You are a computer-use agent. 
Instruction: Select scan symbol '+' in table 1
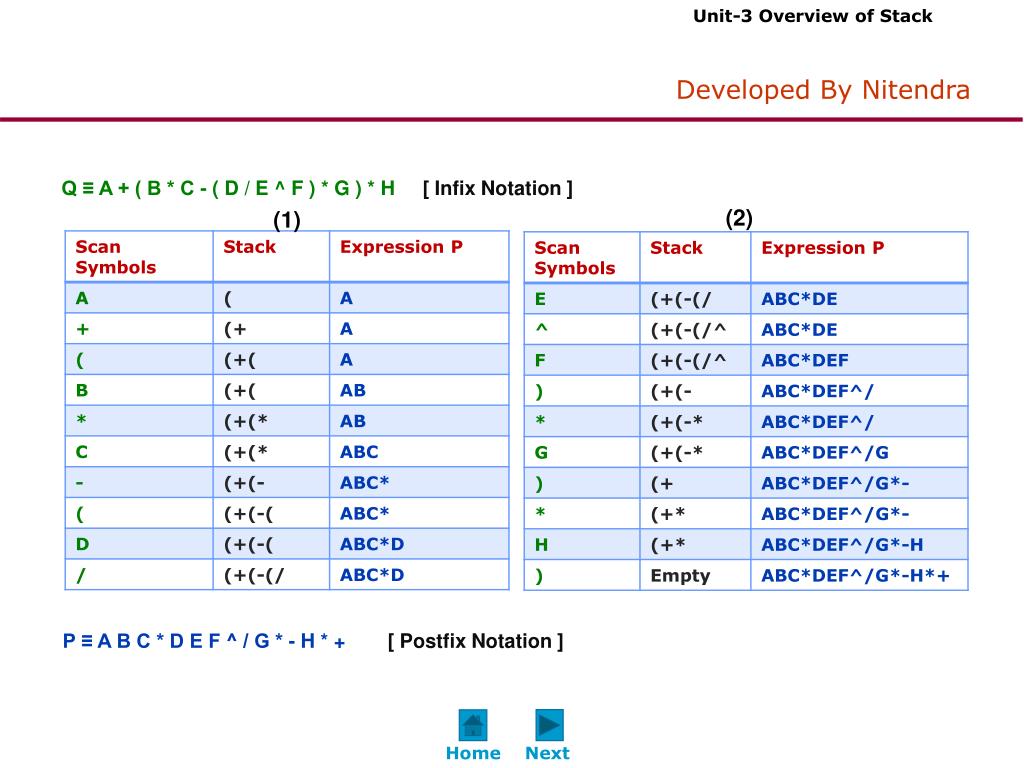point(82,329)
